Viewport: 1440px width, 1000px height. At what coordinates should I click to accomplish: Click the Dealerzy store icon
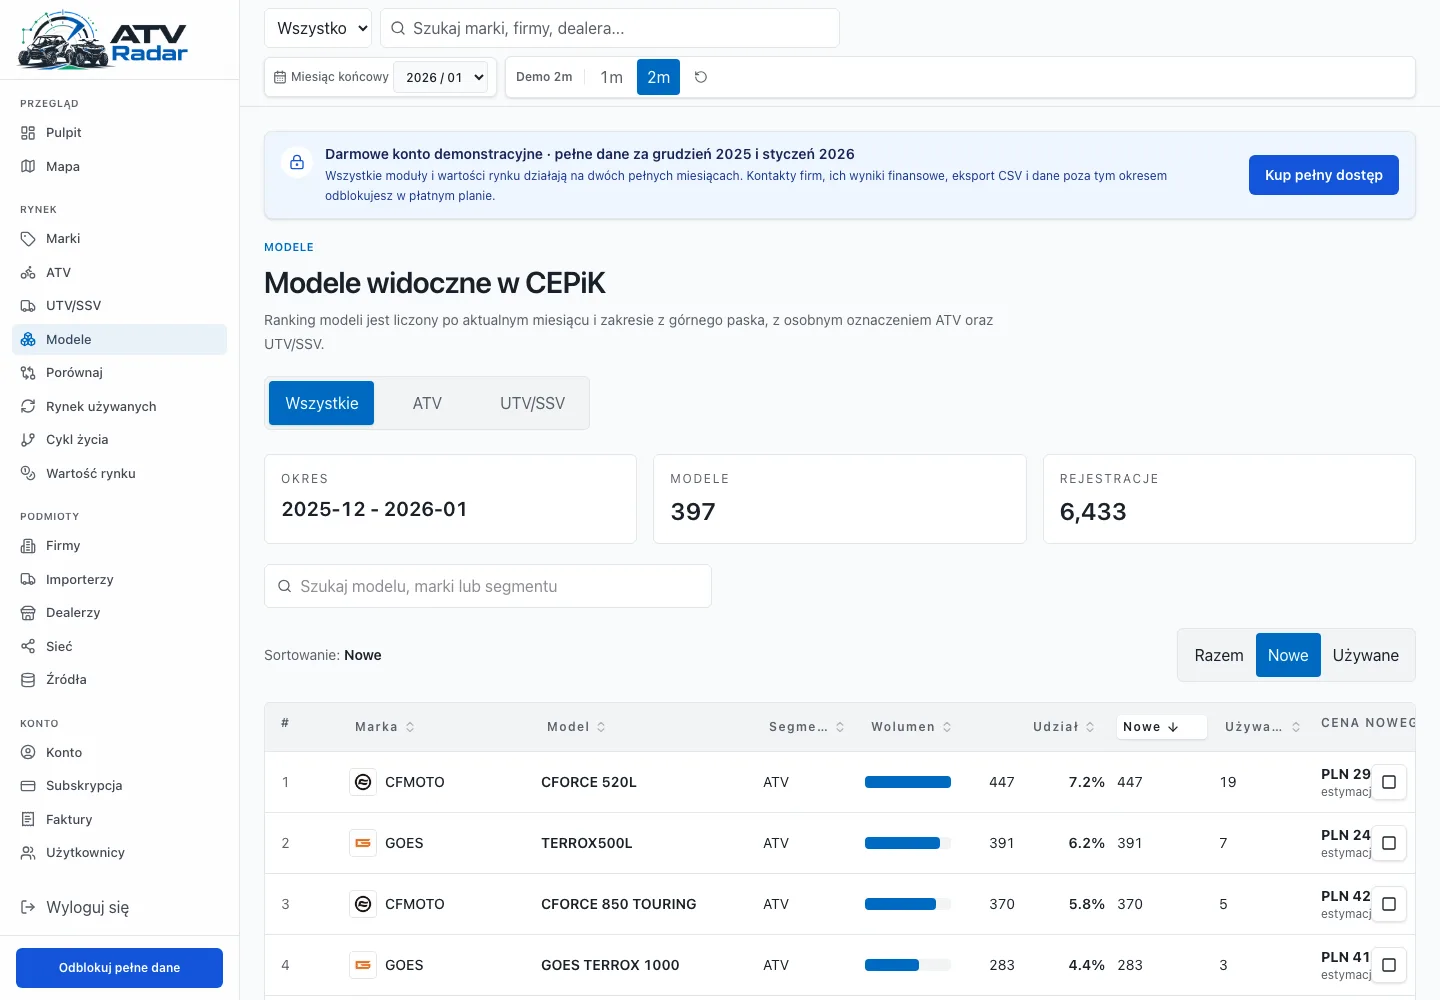pos(28,613)
